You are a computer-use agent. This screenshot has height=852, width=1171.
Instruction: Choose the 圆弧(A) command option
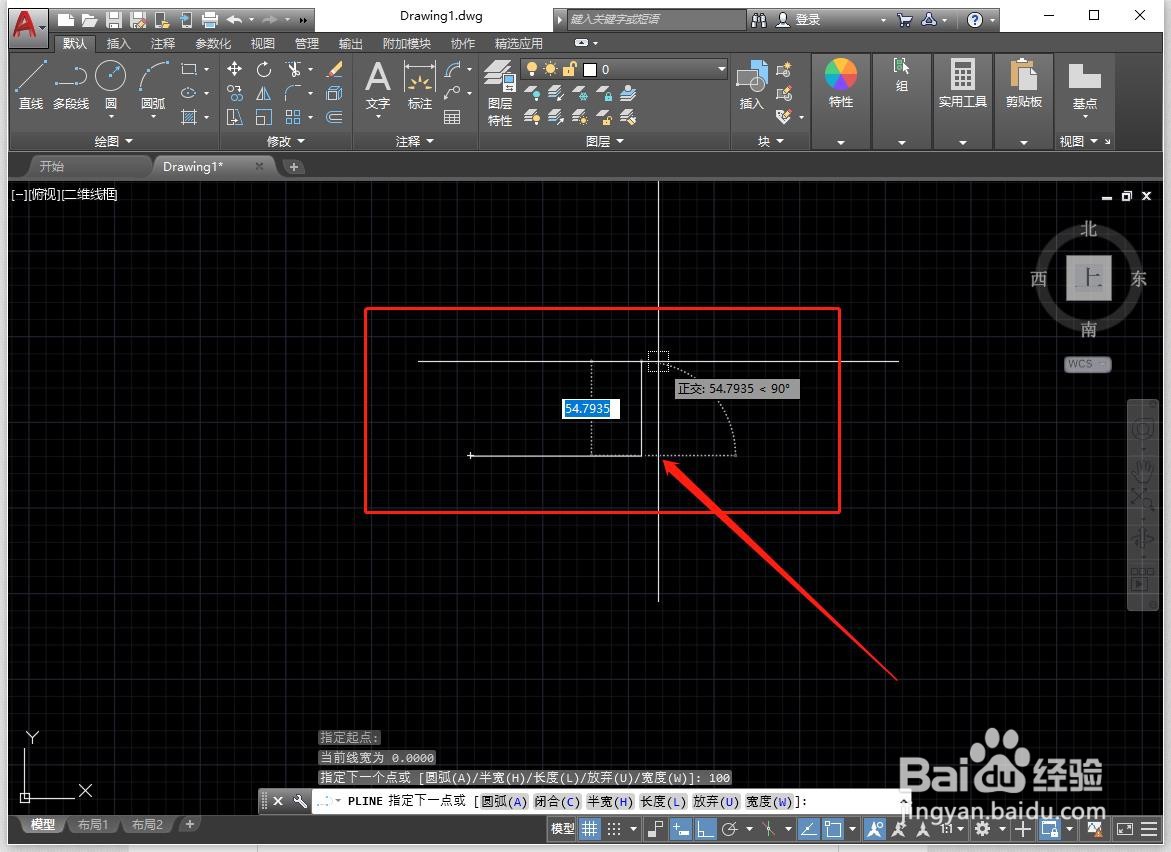pyautogui.click(x=503, y=801)
